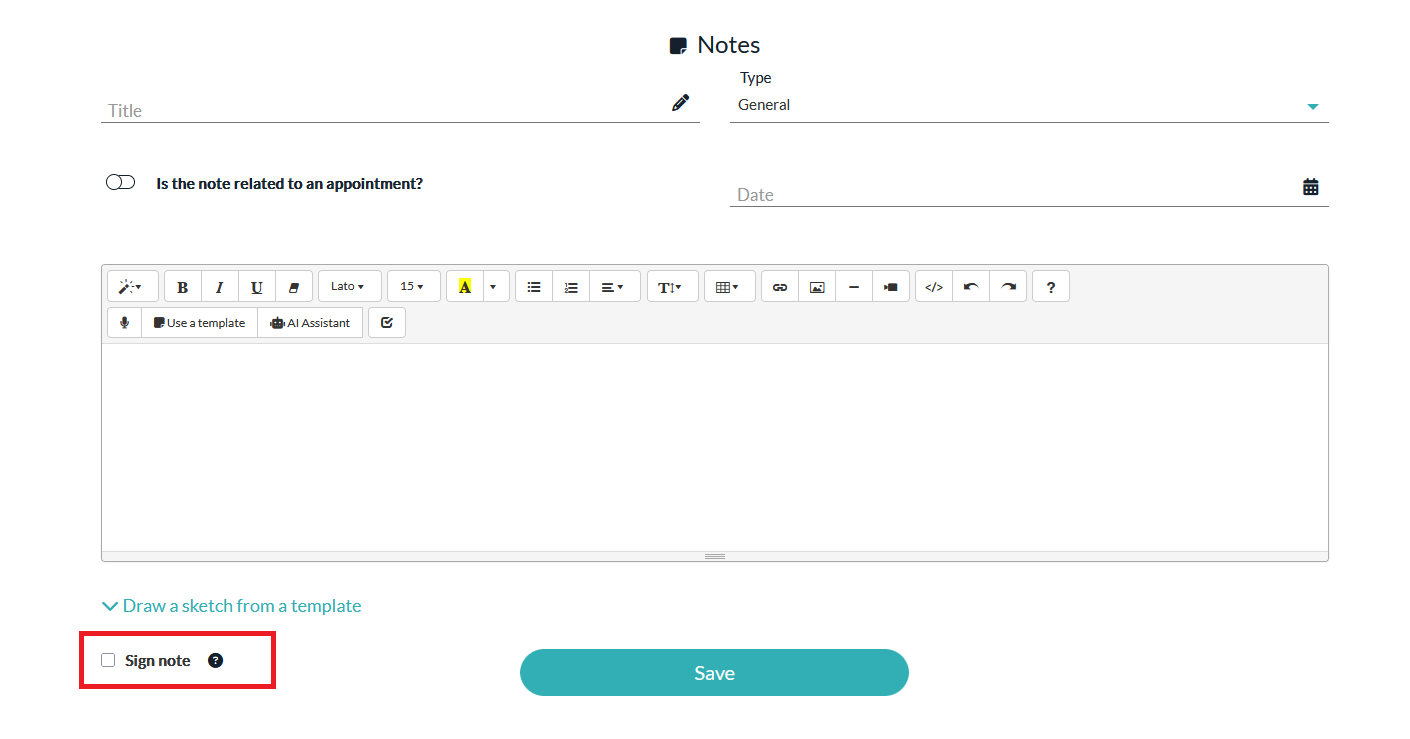Clear formatting with the eraser icon
1410x739 pixels.
[x=294, y=287]
